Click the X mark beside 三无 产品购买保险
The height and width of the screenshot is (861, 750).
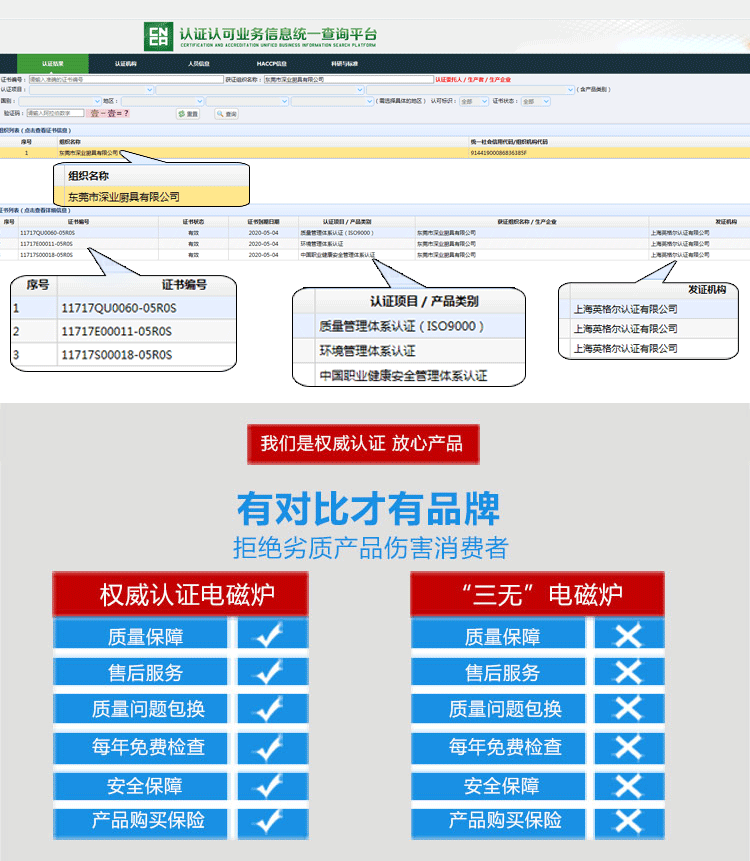[x=629, y=823]
